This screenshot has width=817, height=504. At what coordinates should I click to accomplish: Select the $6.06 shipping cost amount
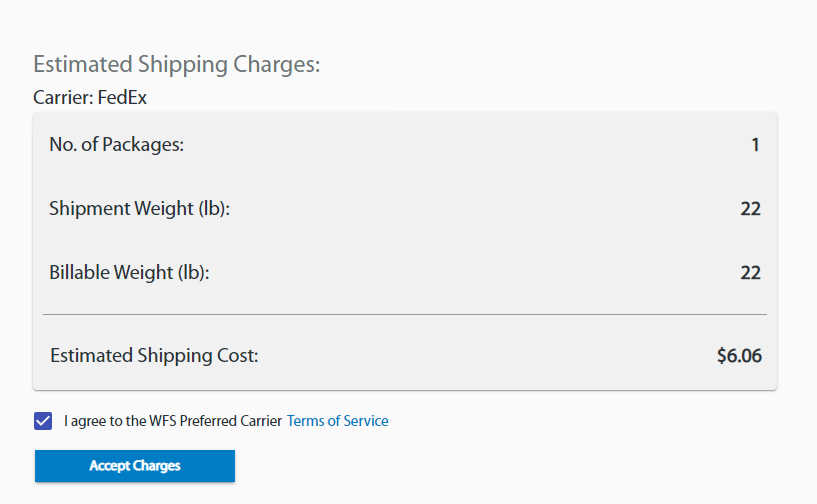739,355
